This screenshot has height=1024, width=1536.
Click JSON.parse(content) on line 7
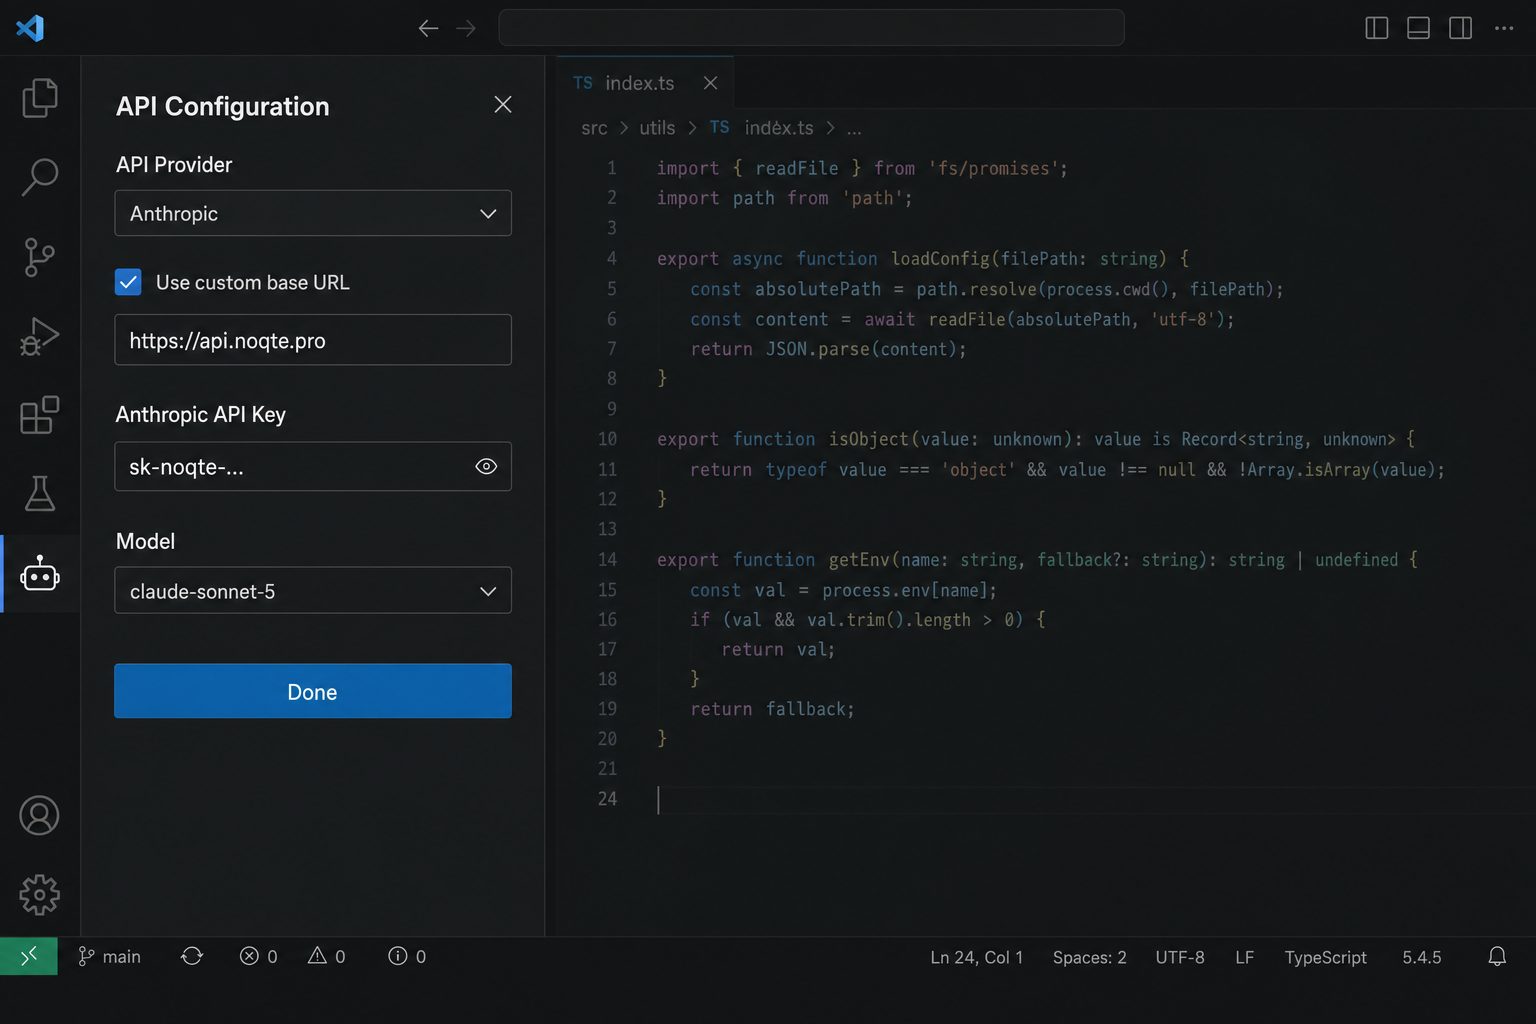pyautogui.click(x=862, y=349)
